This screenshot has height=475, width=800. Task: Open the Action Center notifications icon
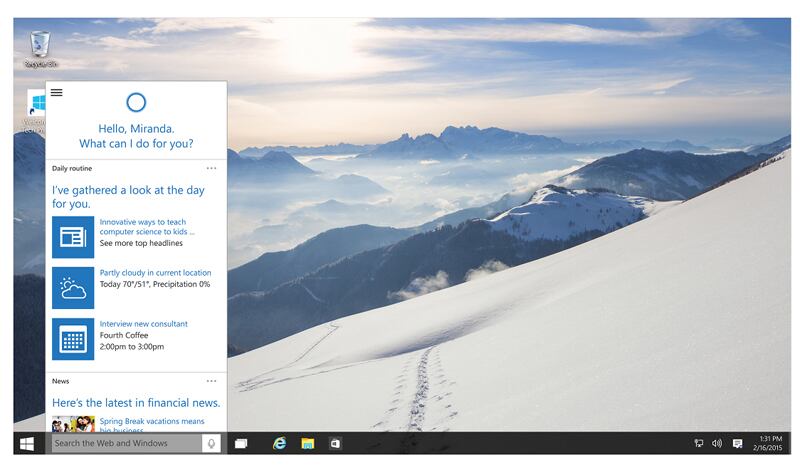coord(737,443)
